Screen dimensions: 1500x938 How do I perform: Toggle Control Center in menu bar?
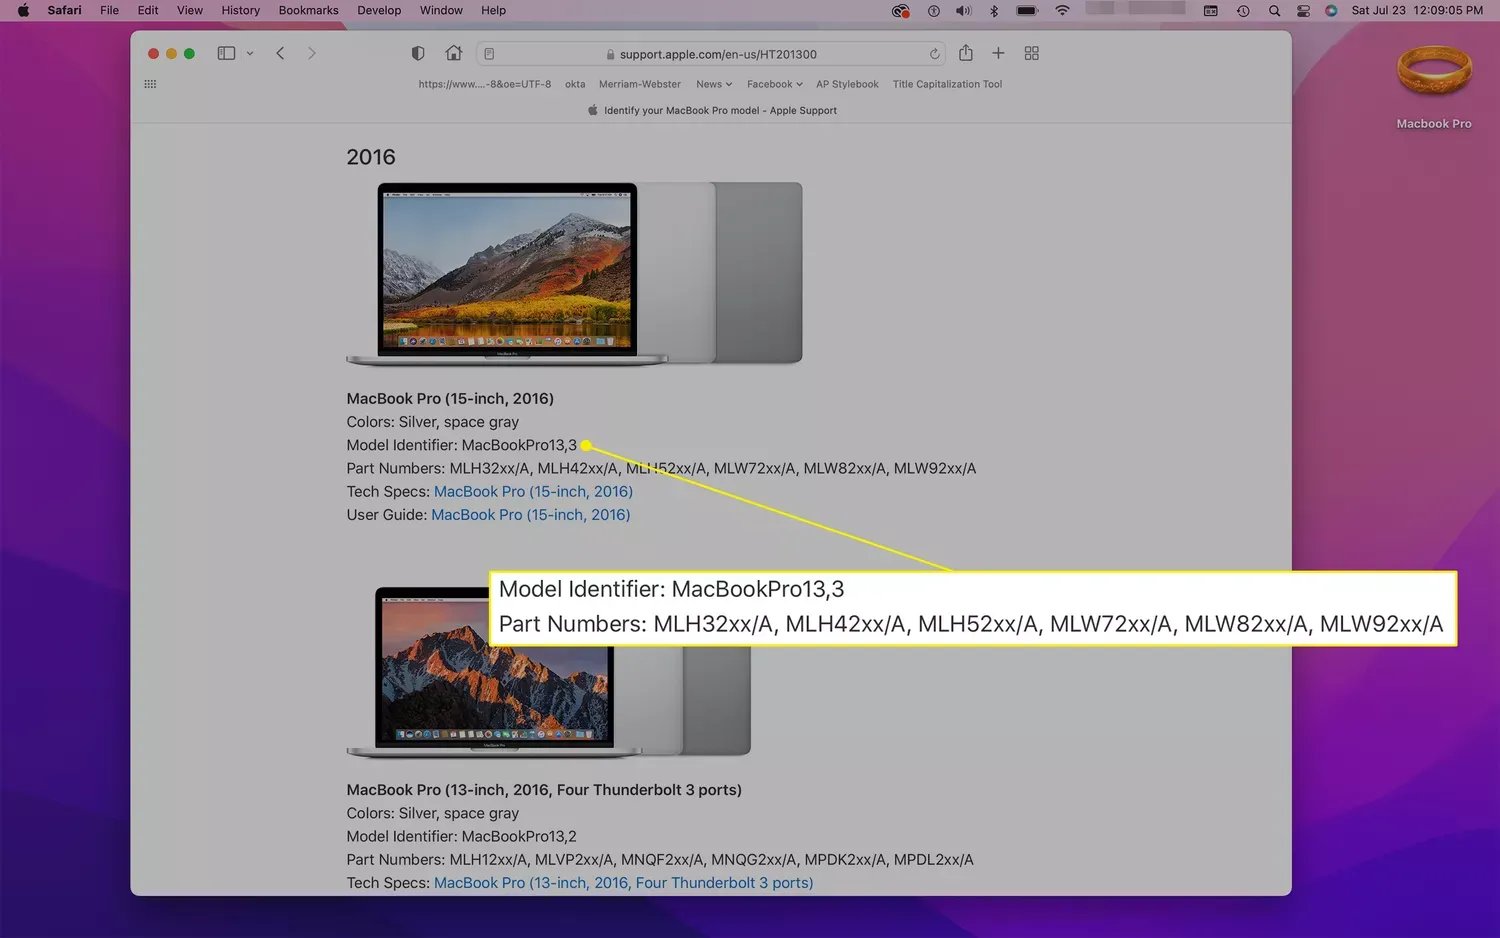(1303, 10)
